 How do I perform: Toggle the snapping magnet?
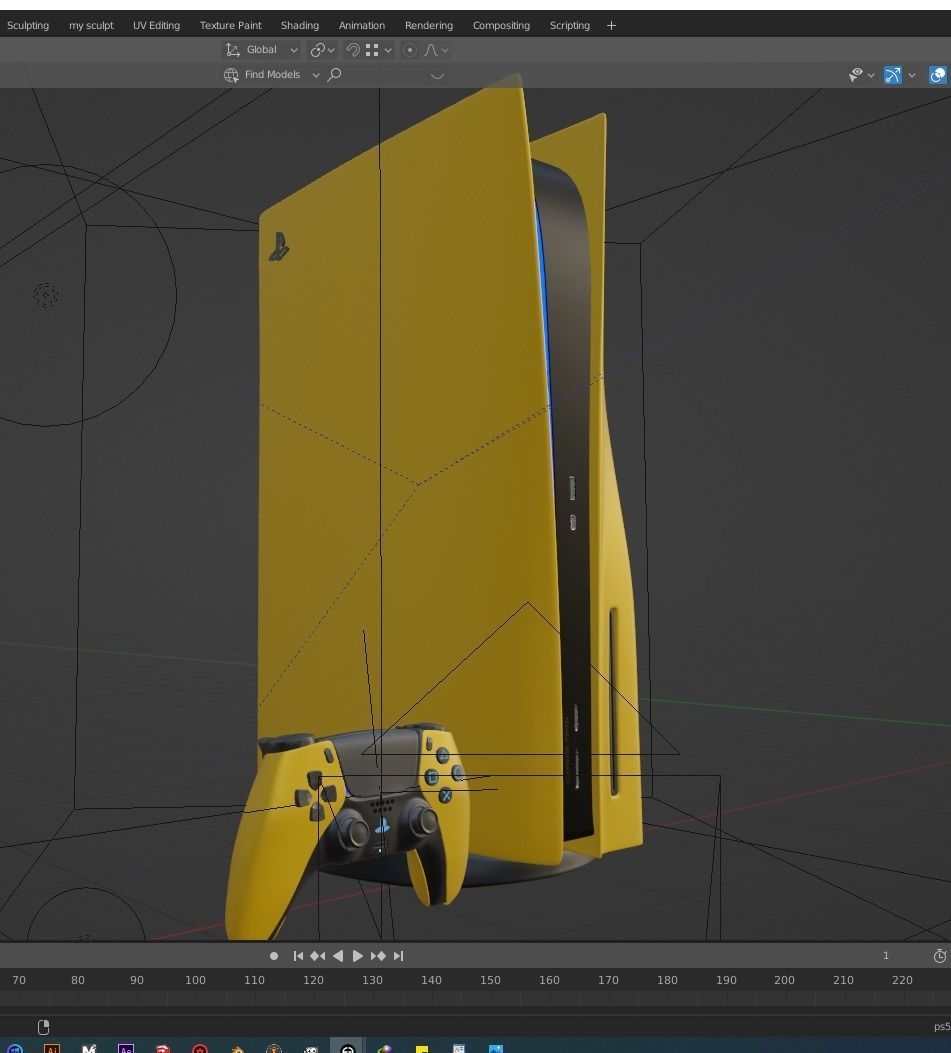pos(353,50)
